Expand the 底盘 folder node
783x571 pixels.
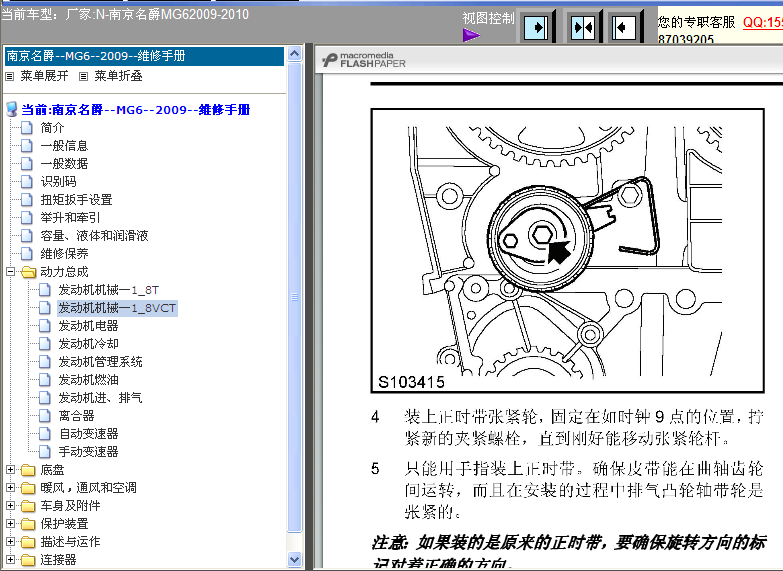click(x=11, y=470)
